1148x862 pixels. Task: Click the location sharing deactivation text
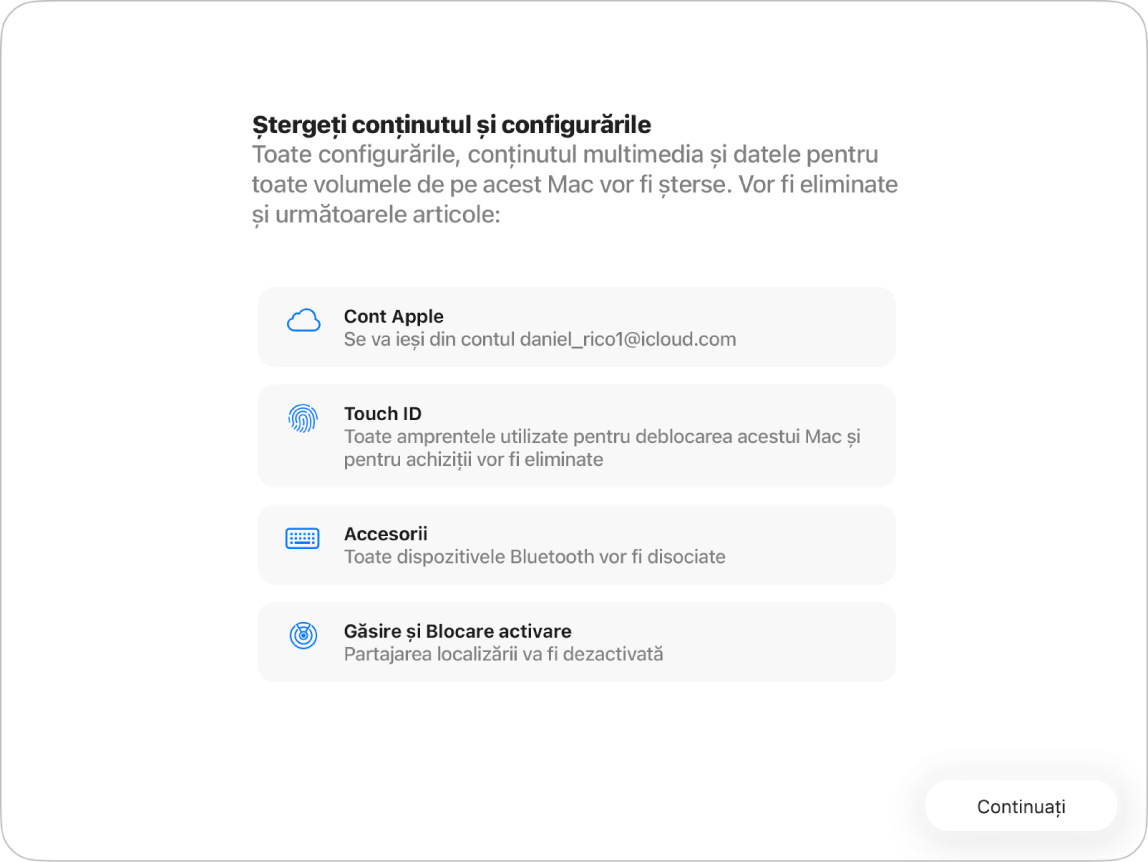pyautogui.click(x=504, y=653)
